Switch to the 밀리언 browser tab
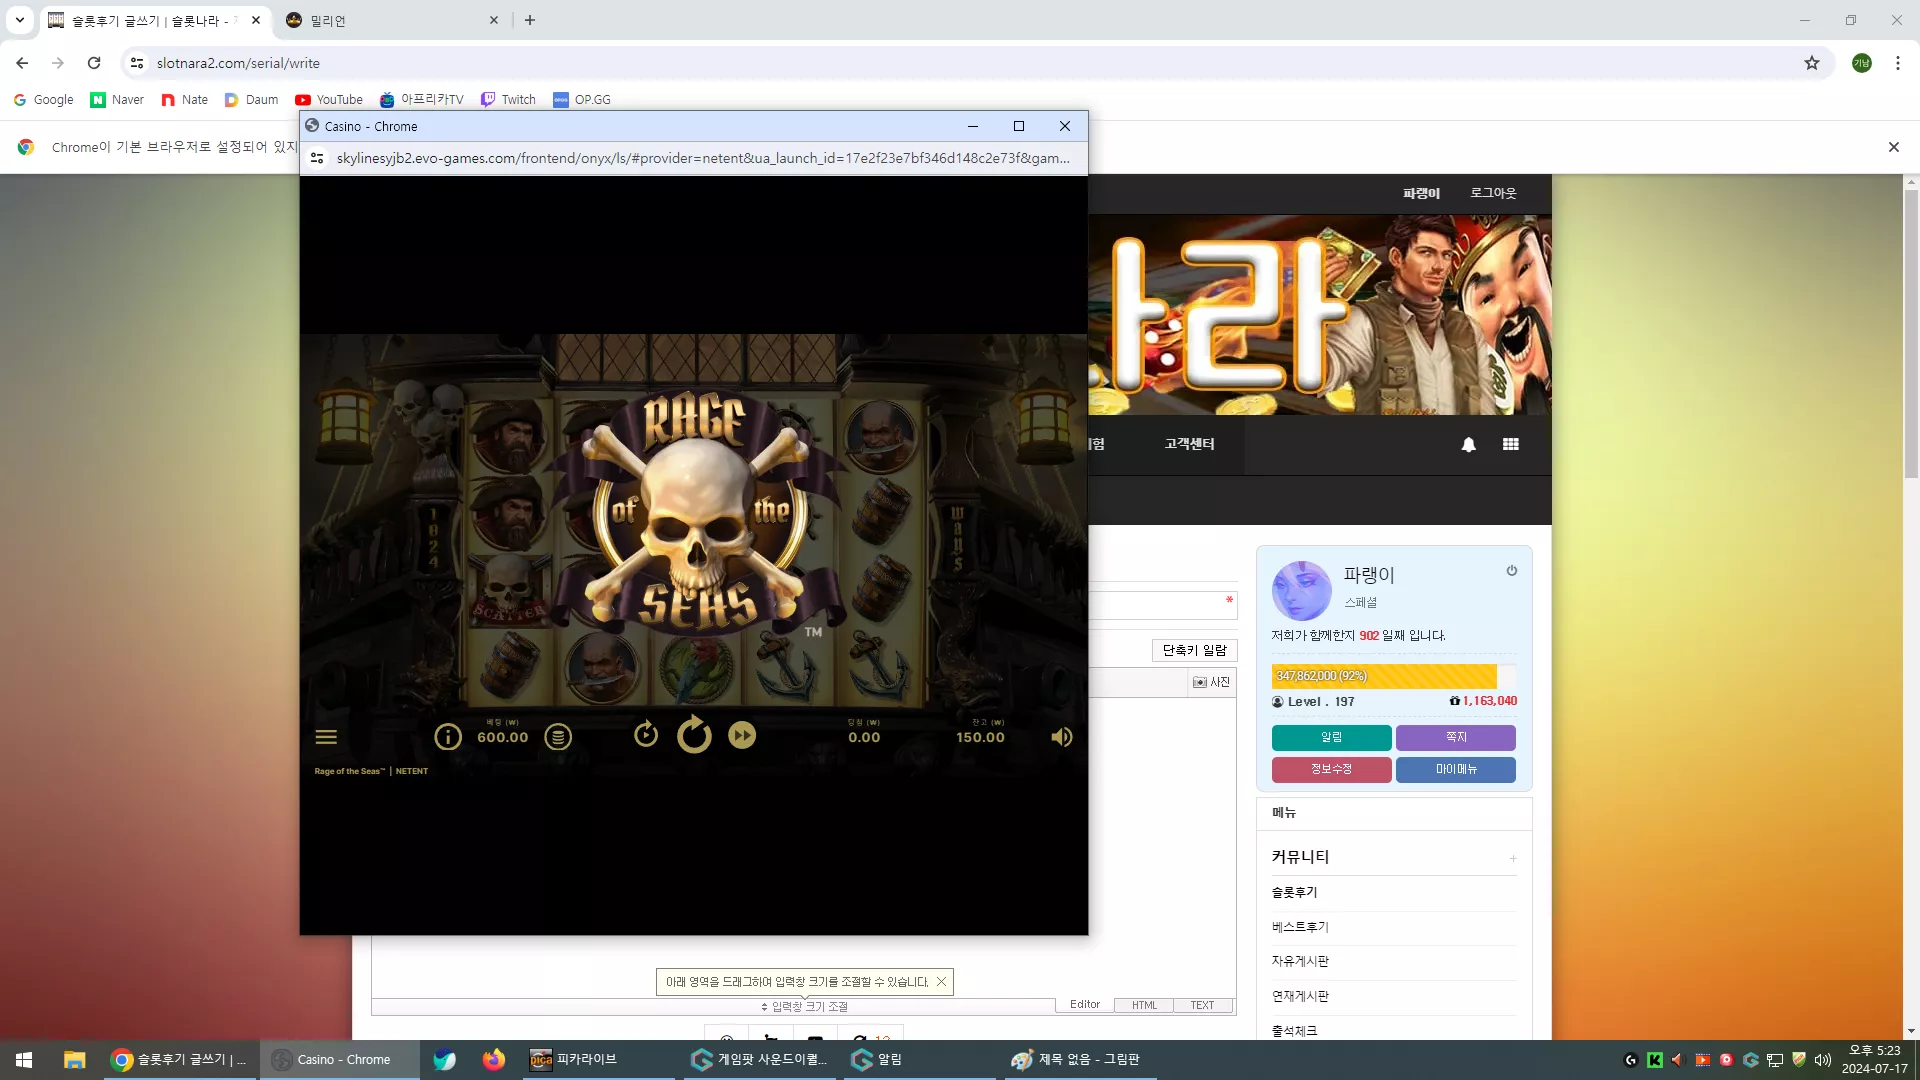Viewport: 1920px width, 1080px height. (392, 20)
